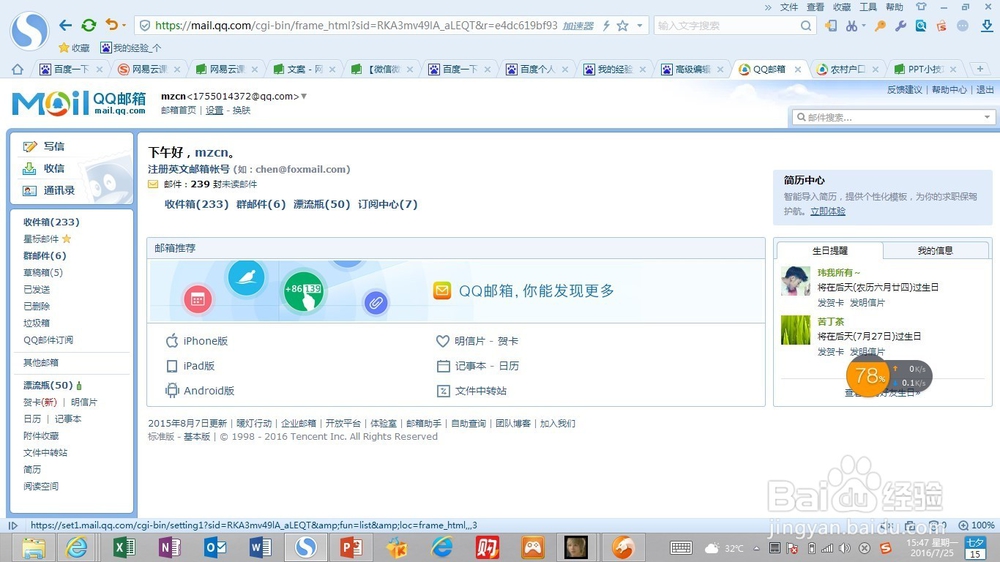The image size is (1000, 562).
Task: Open 阅读空间 in the sidebar
Action: [41, 486]
